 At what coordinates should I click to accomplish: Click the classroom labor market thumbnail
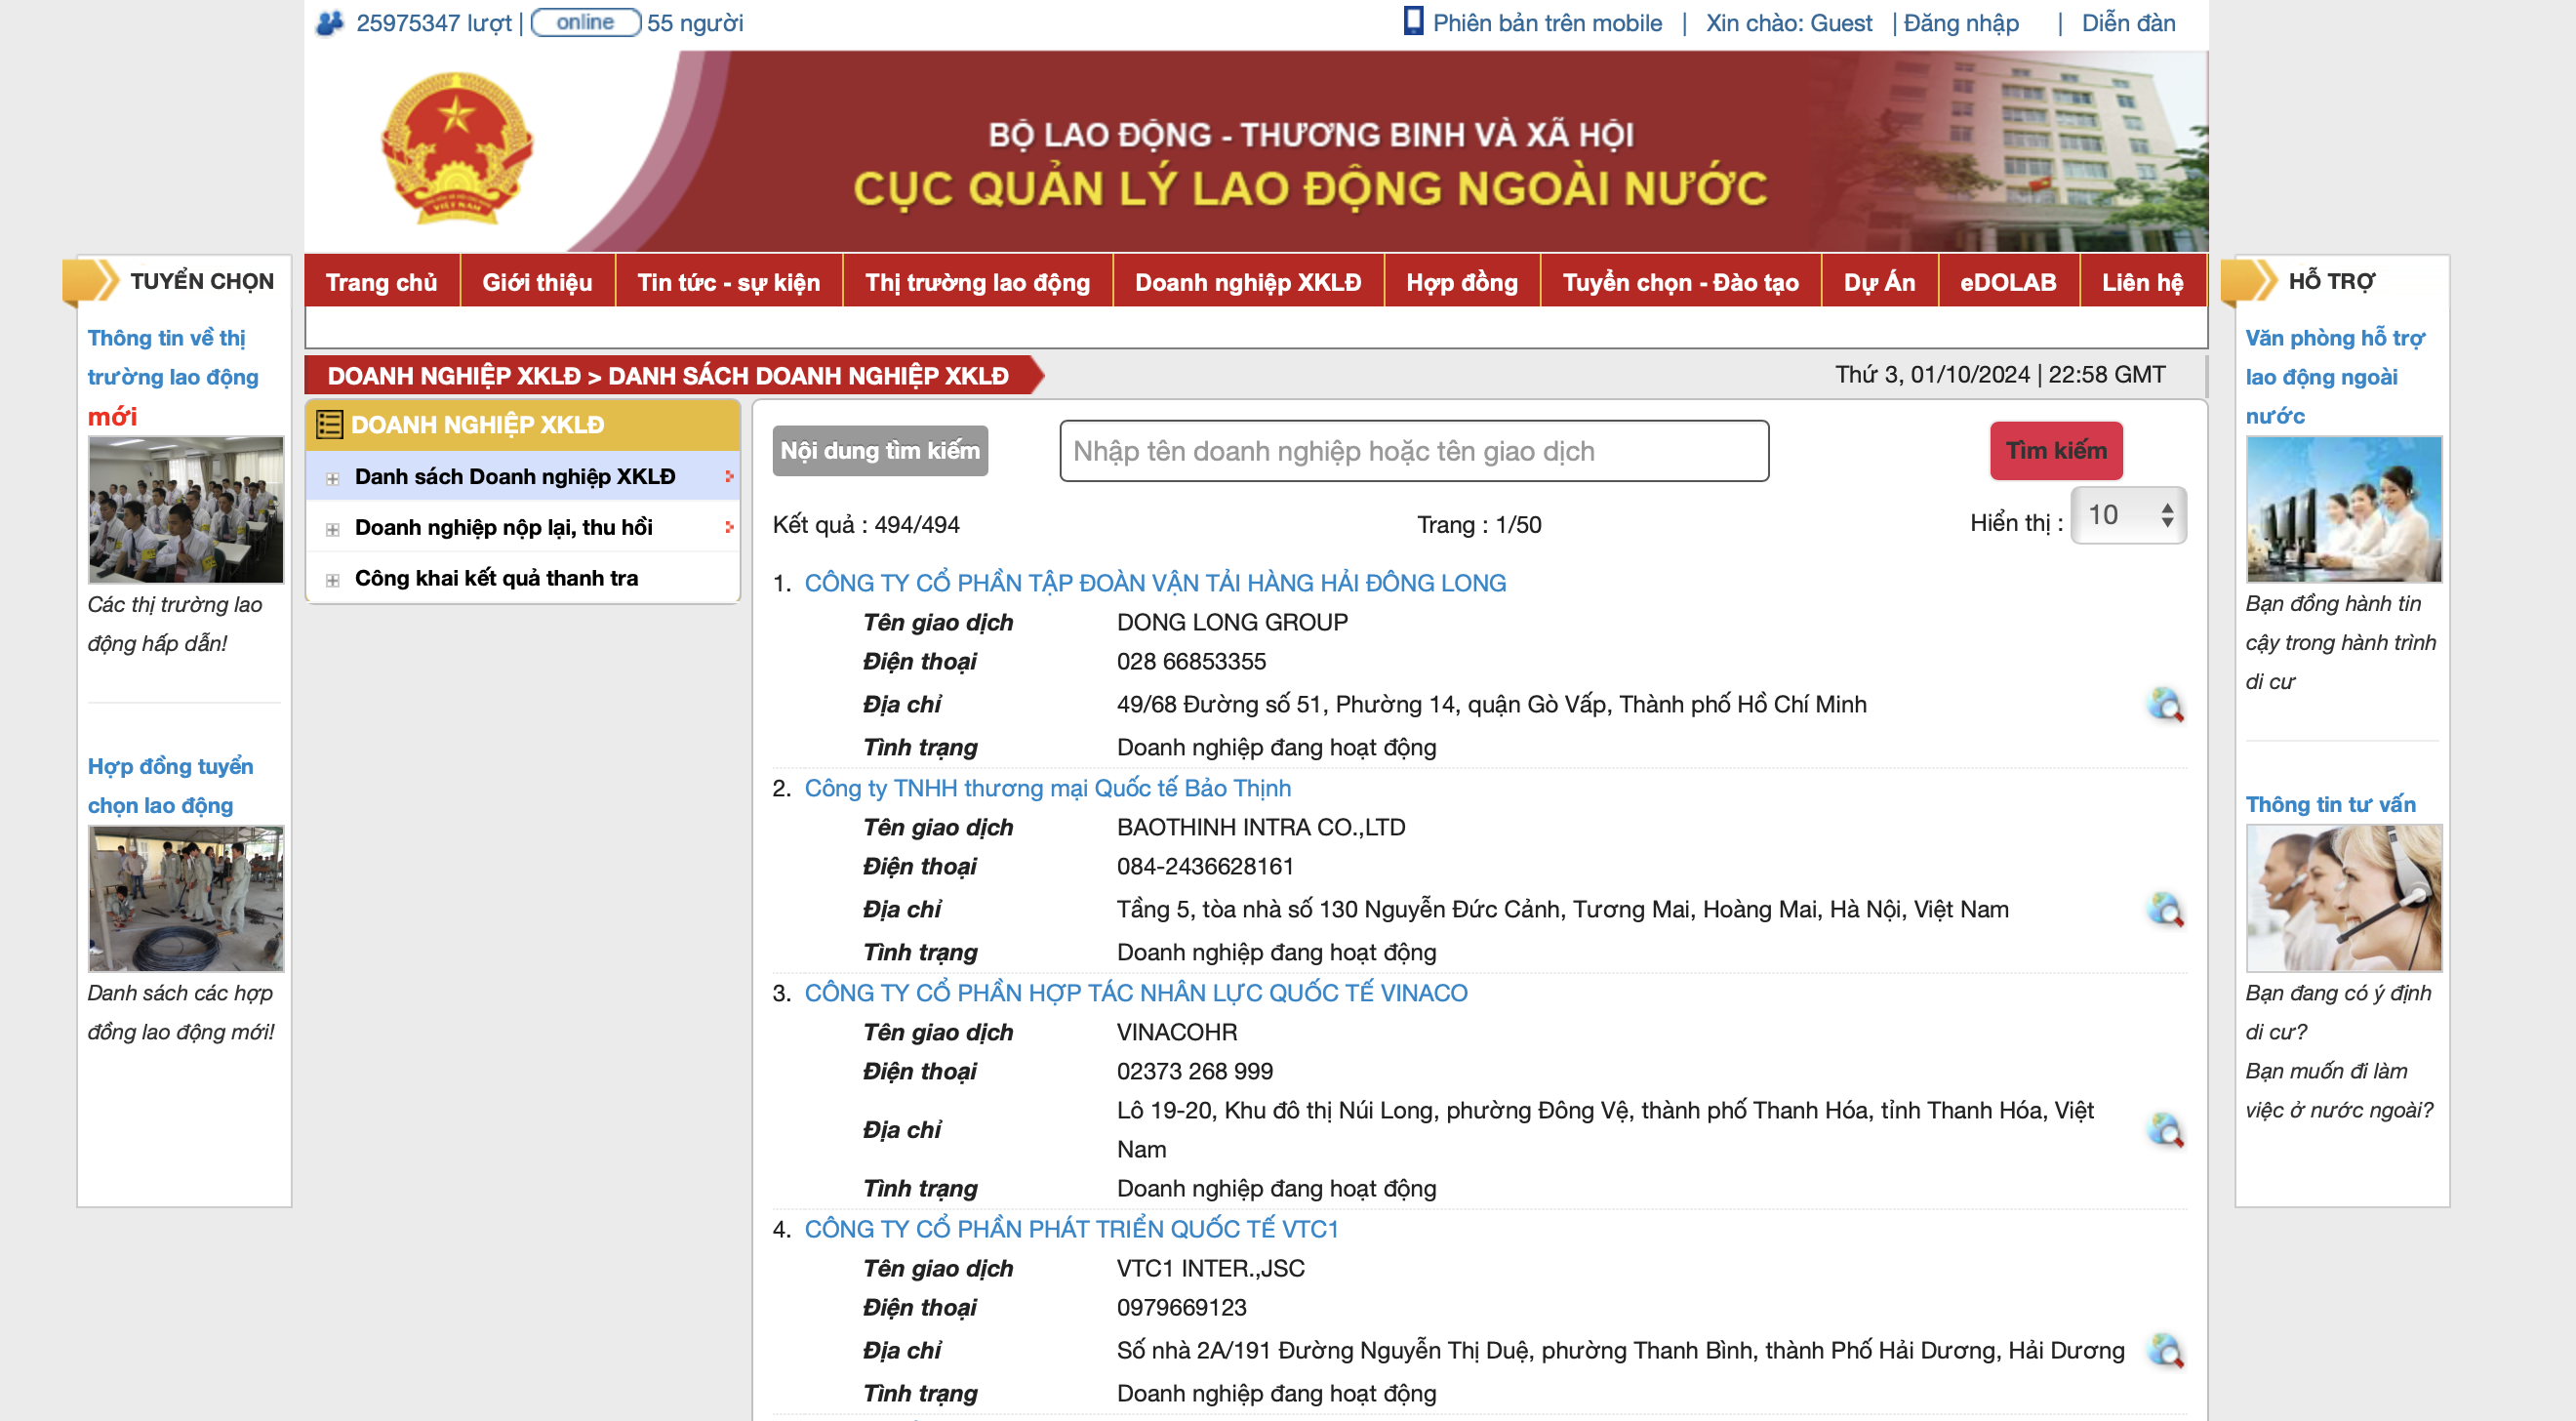(186, 510)
